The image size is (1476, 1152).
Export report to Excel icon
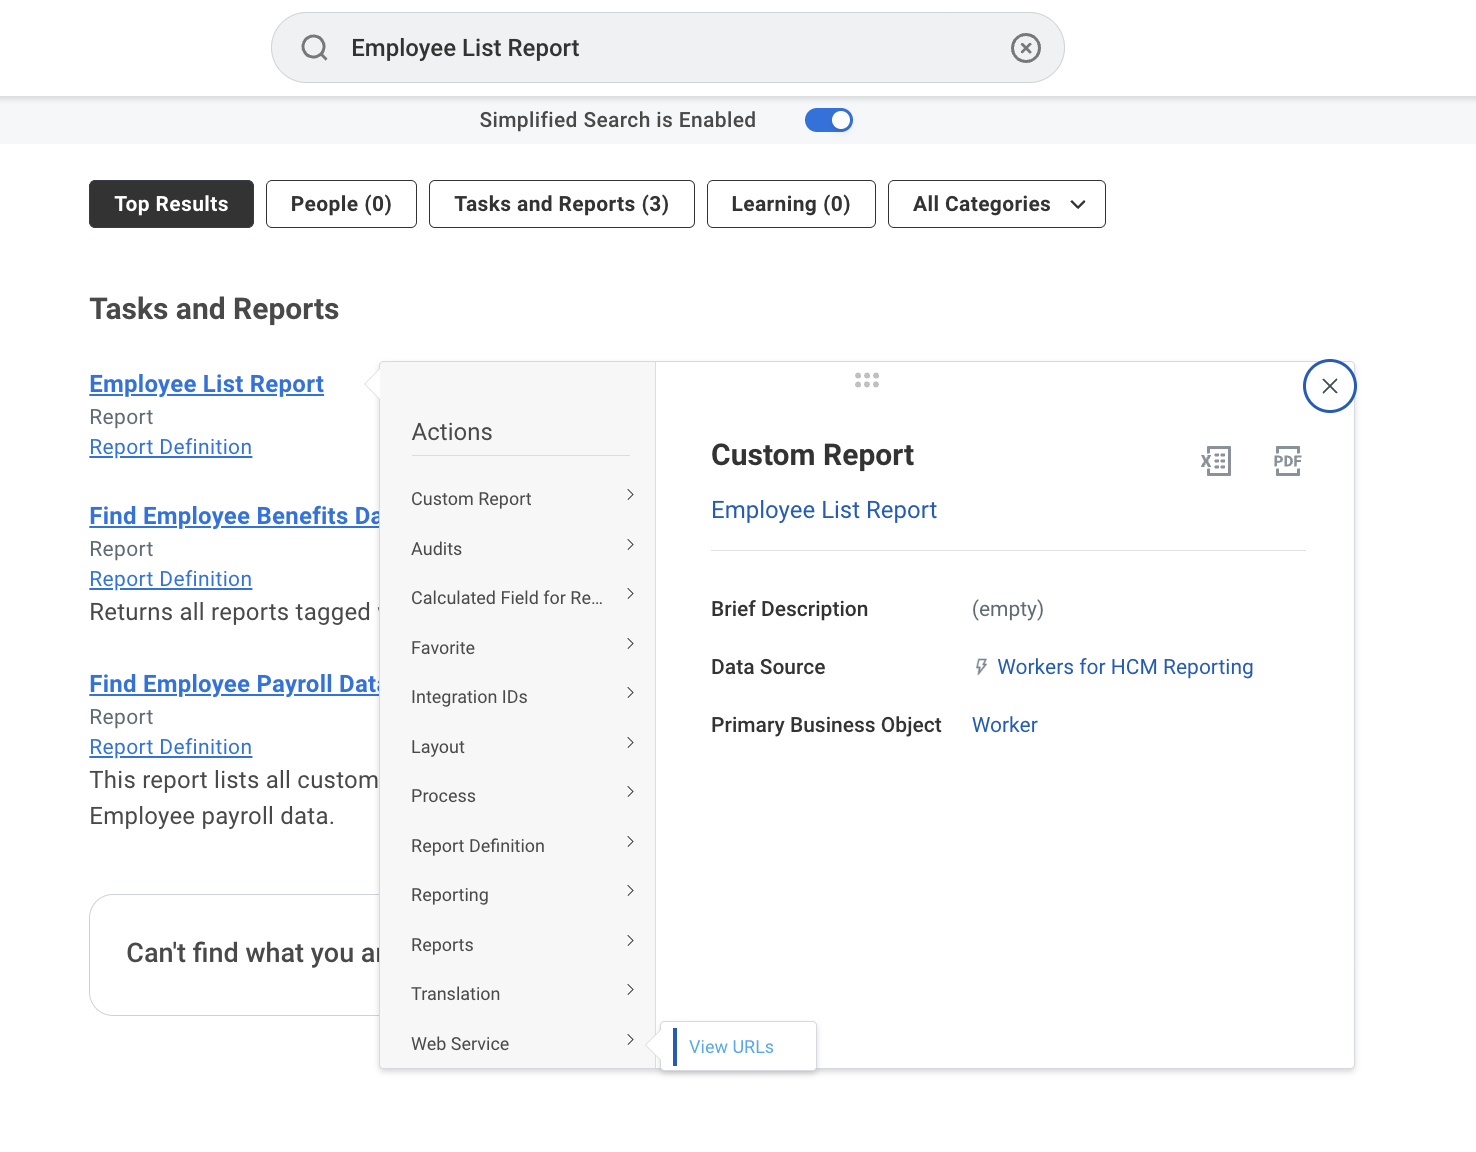tap(1216, 461)
